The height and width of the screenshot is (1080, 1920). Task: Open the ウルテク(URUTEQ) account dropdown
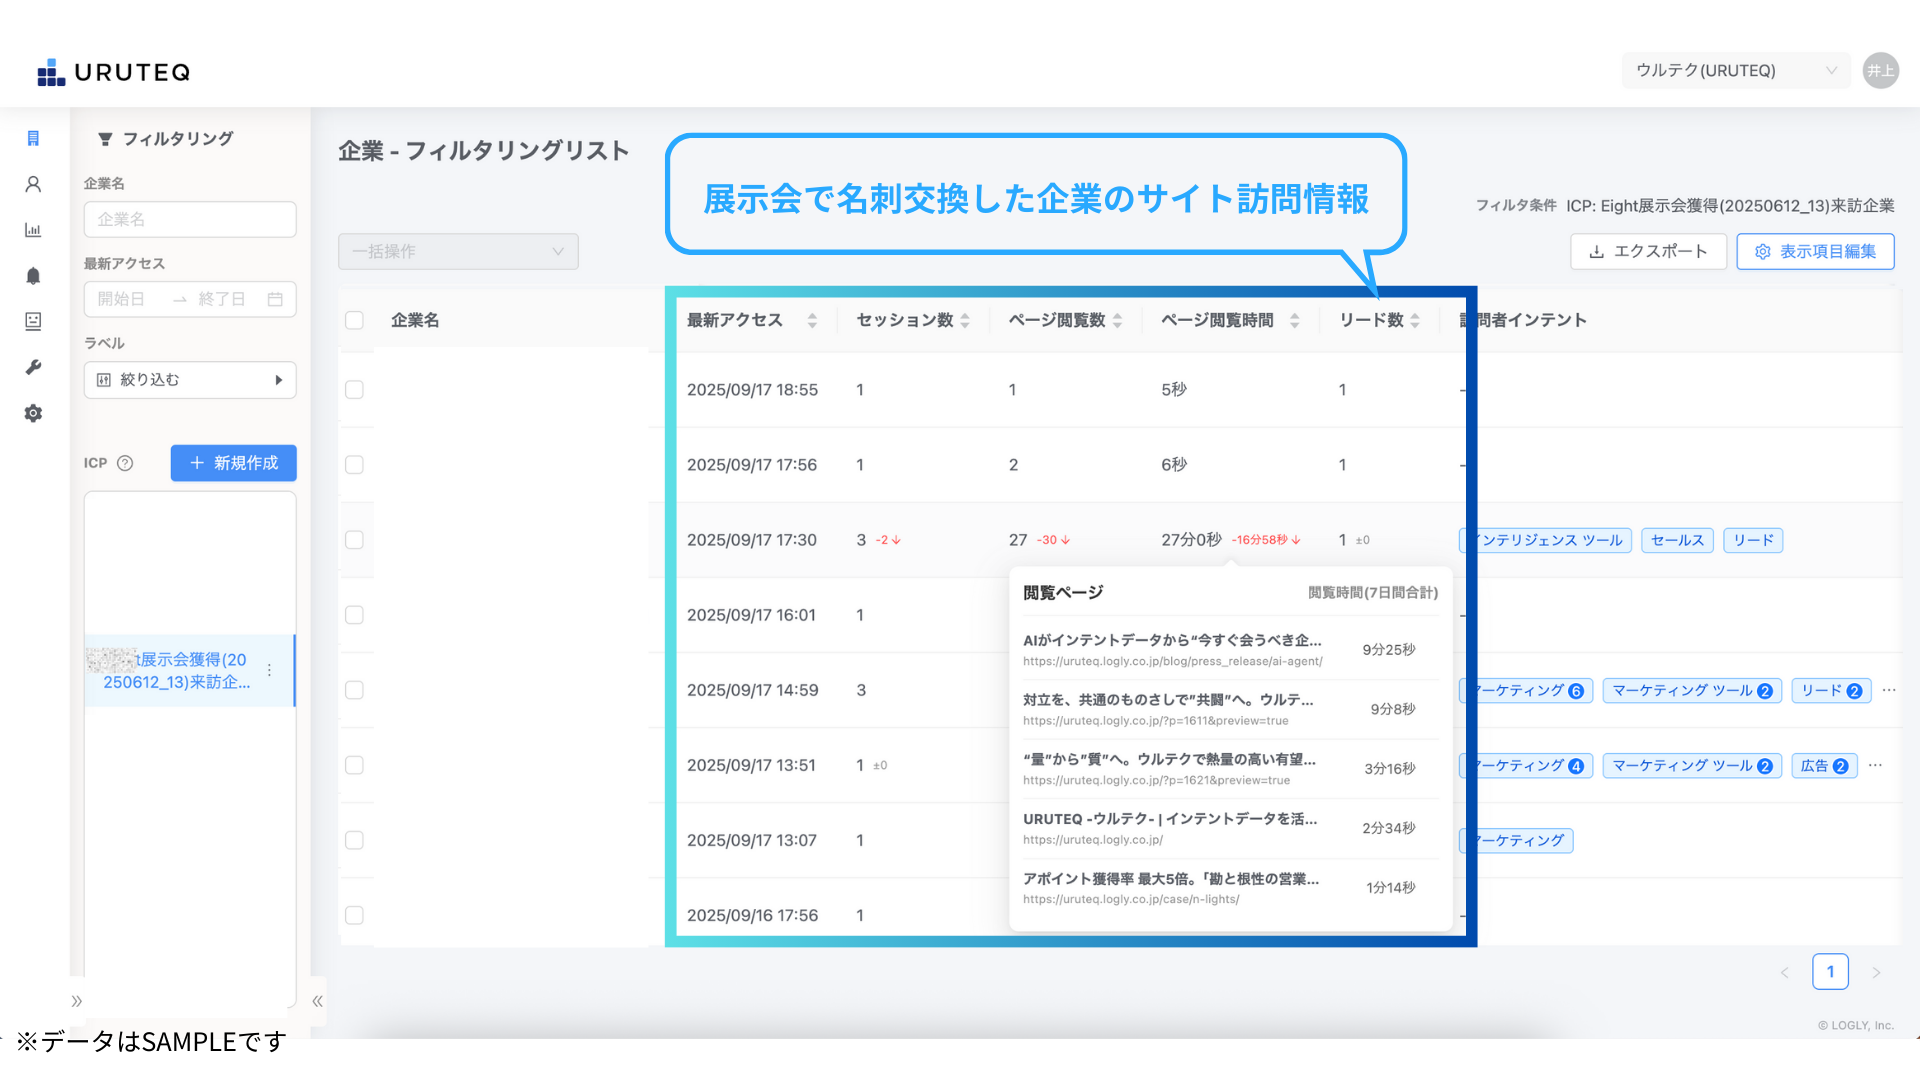[1736, 71]
